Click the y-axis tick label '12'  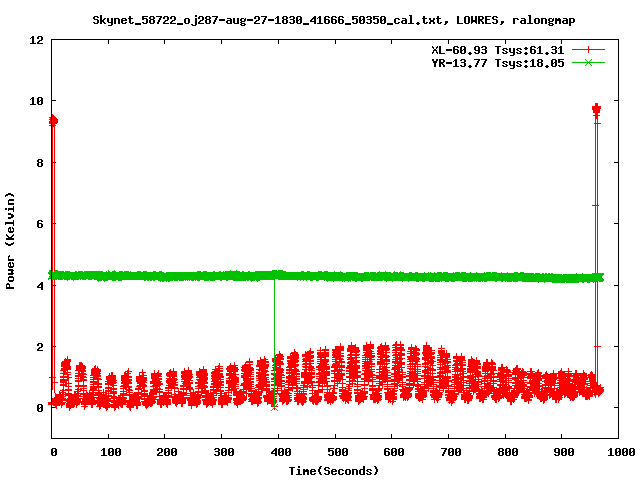(x=36, y=40)
